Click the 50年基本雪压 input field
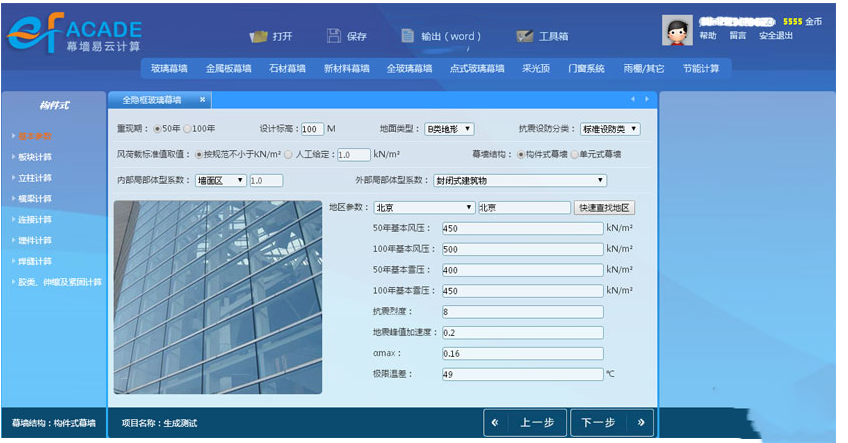848x443 pixels. (x=522, y=270)
